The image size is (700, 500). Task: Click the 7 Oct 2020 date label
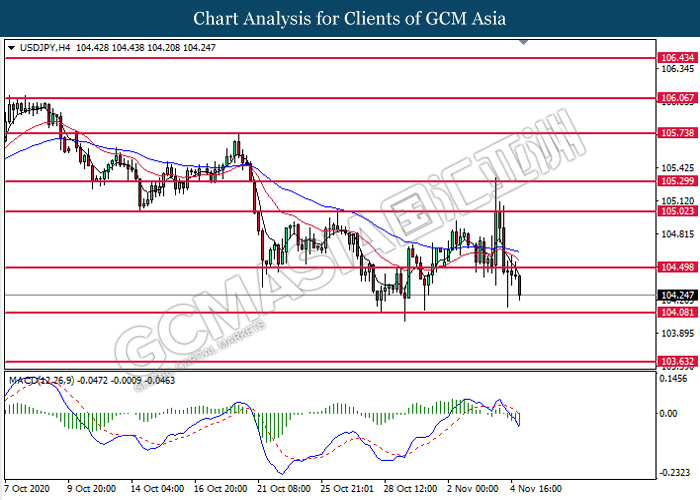(x=27, y=488)
